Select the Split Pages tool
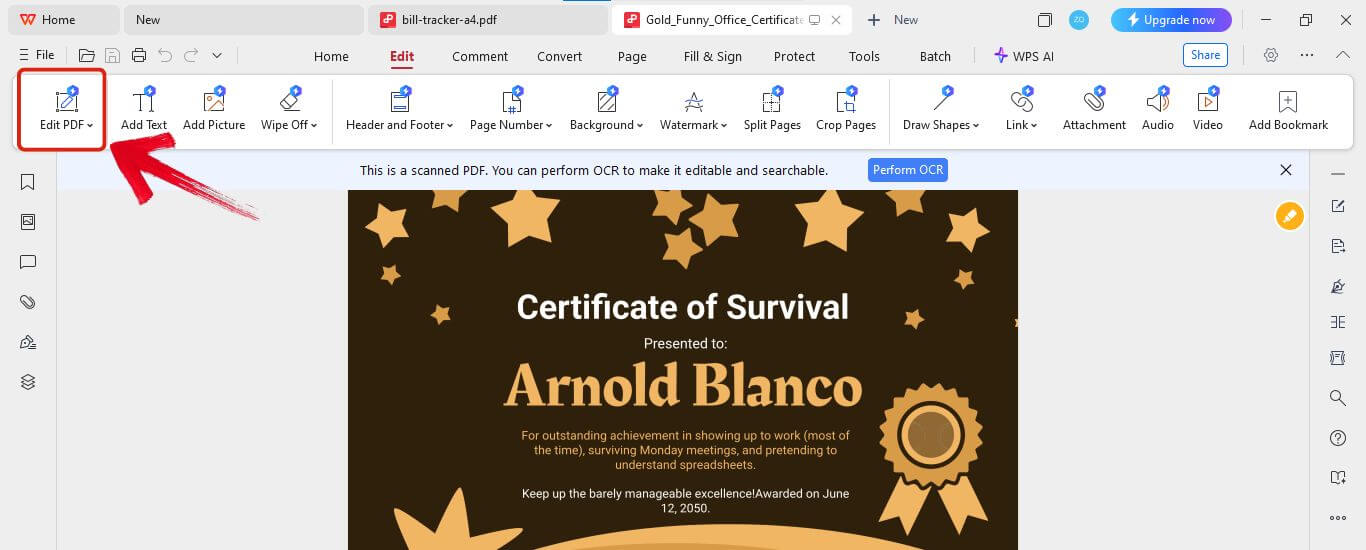This screenshot has width=1366, height=550. tap(772, 109)
